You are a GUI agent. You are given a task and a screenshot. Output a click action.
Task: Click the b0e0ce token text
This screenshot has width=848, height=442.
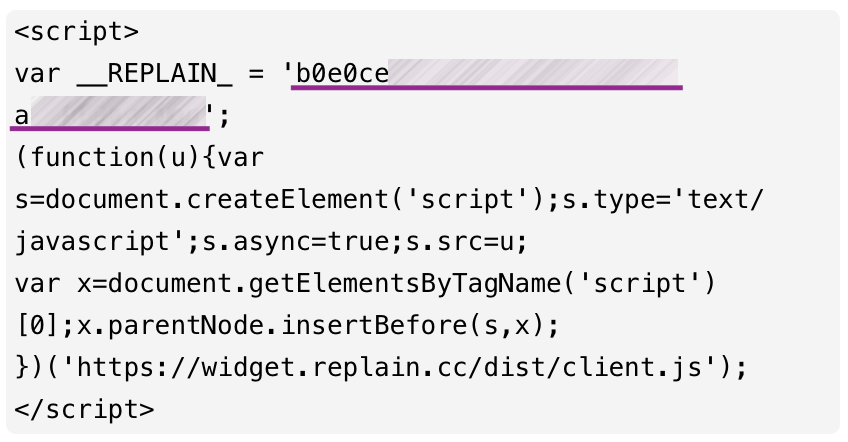click(x=342, y=75)
